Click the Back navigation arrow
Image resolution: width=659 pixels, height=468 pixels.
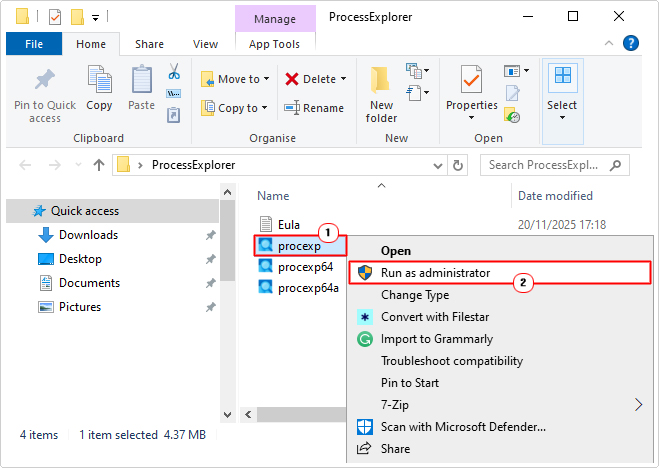pos(25,165)
